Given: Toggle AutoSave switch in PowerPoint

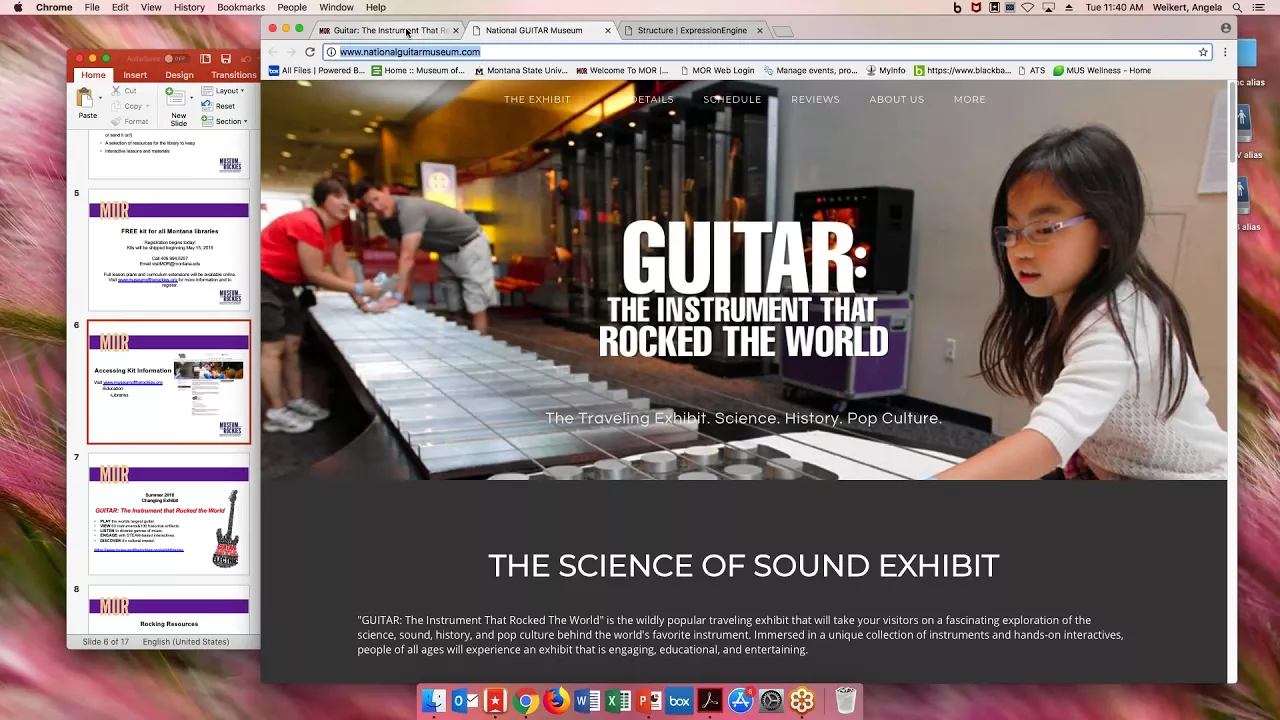Looking at the screenshot, I should click(x=176, y=59).
